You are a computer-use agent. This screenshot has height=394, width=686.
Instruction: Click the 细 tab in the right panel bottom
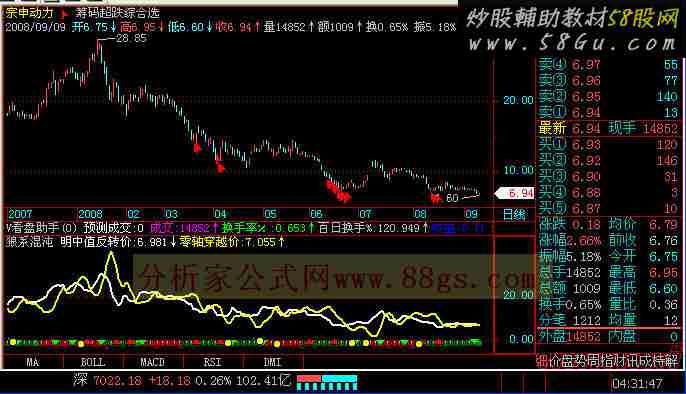pos(542,361)
